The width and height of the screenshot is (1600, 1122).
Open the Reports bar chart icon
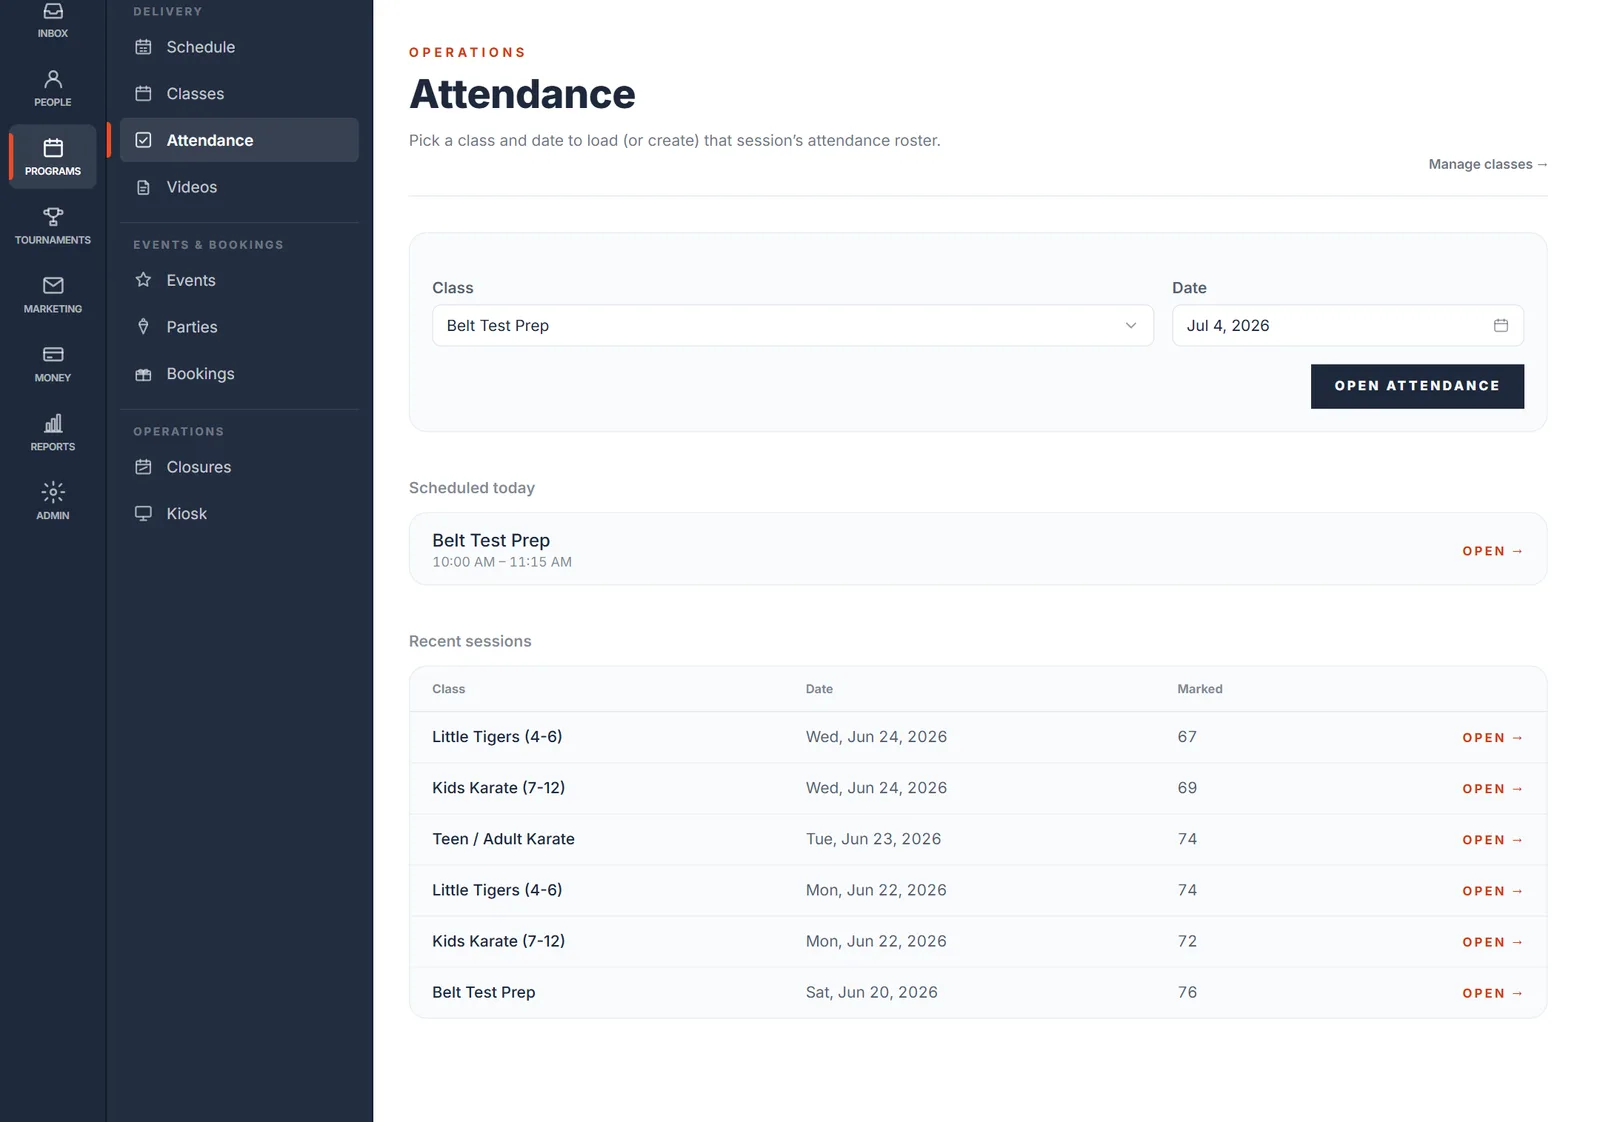[x=53, y=424]
